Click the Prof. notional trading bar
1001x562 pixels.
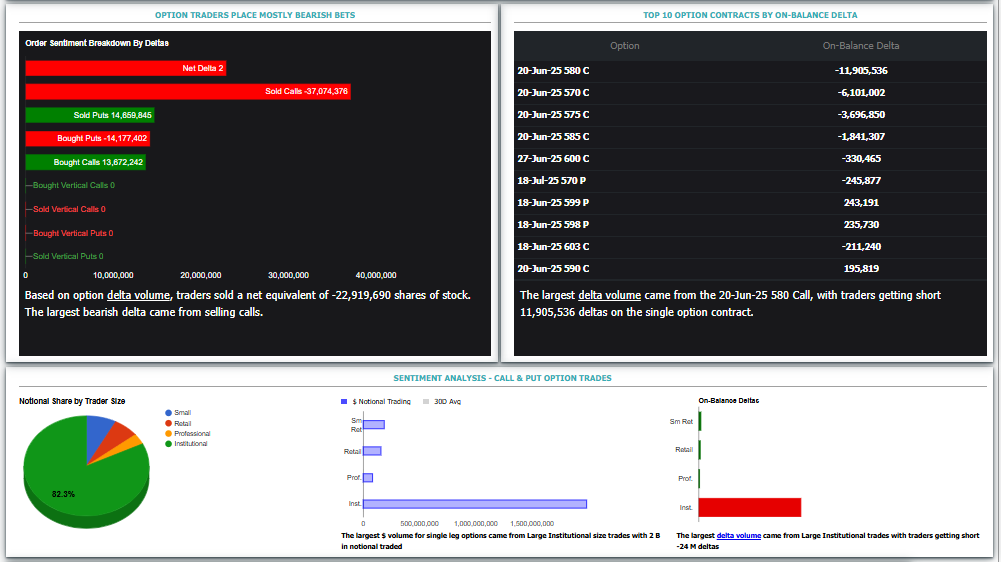click(368, 478)
